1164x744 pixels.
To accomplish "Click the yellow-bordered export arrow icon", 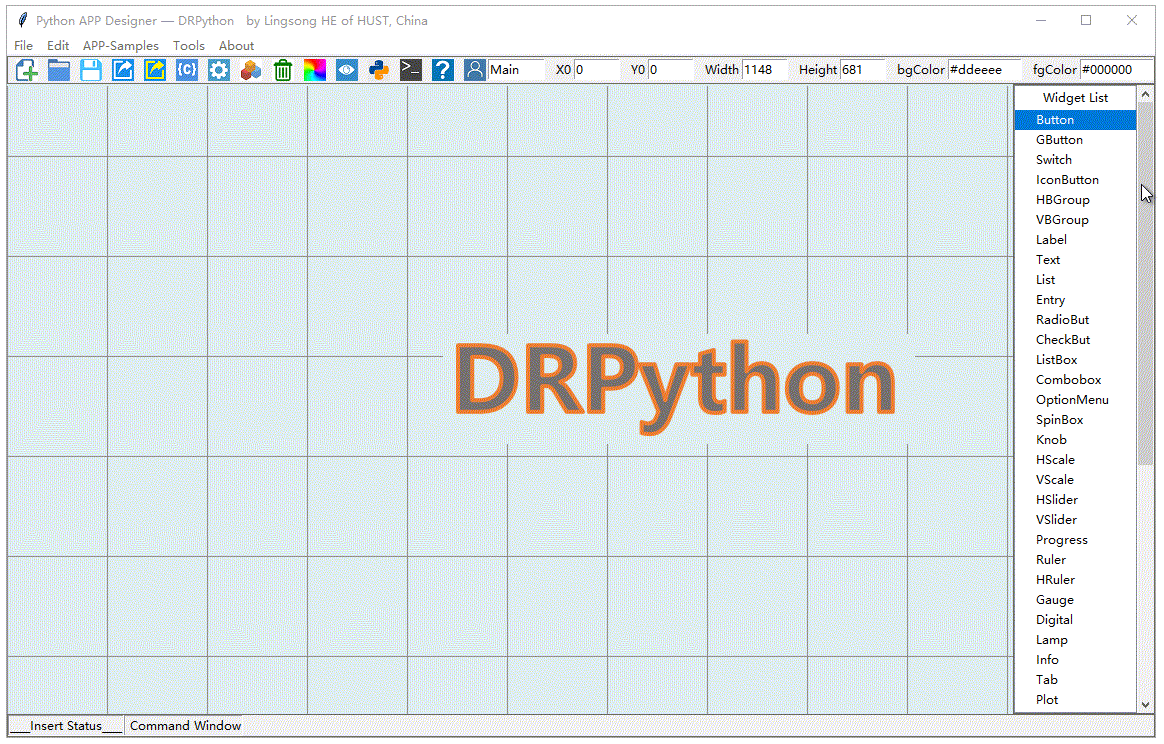I will coord(154,71).
